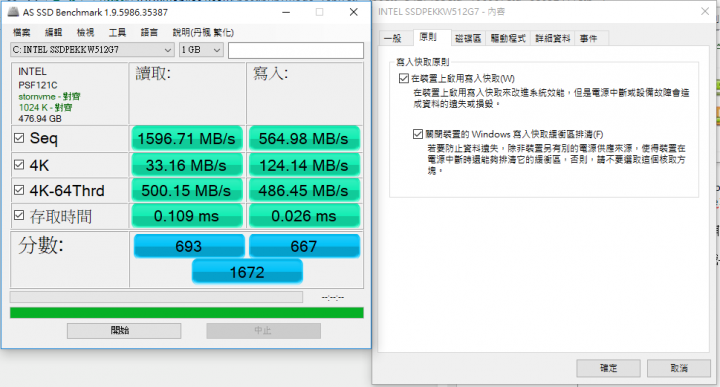Click the stornvme driver status text
720x387 pixels.
click(49, 96)
